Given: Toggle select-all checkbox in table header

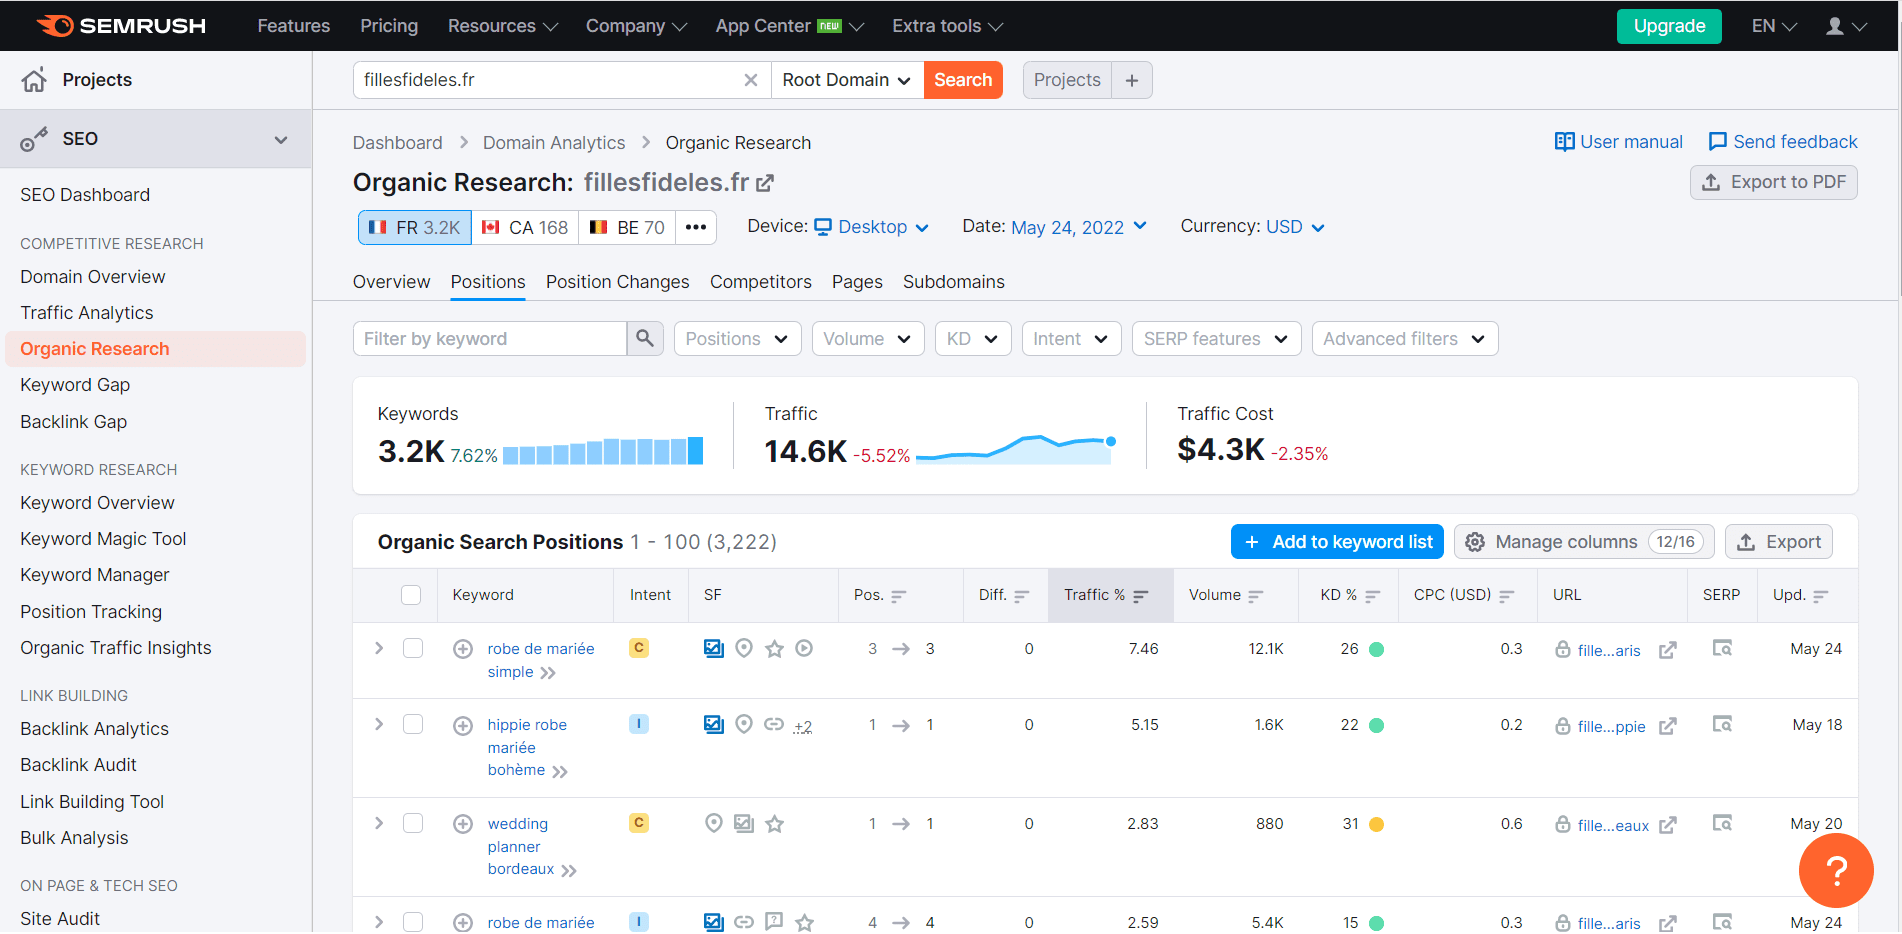Looking at the screenshot, I should [x=411, y=595].
